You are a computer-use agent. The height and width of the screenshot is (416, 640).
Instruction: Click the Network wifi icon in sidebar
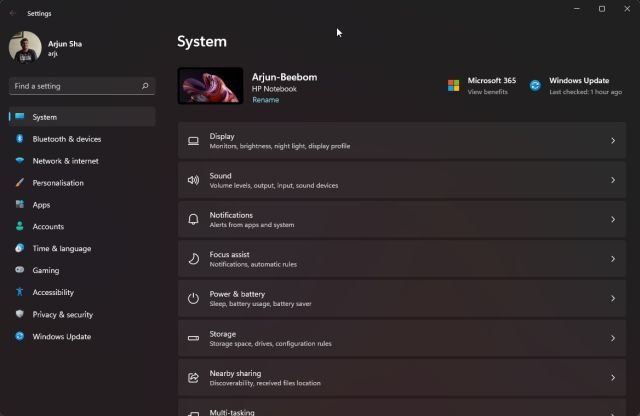(20, 160)
